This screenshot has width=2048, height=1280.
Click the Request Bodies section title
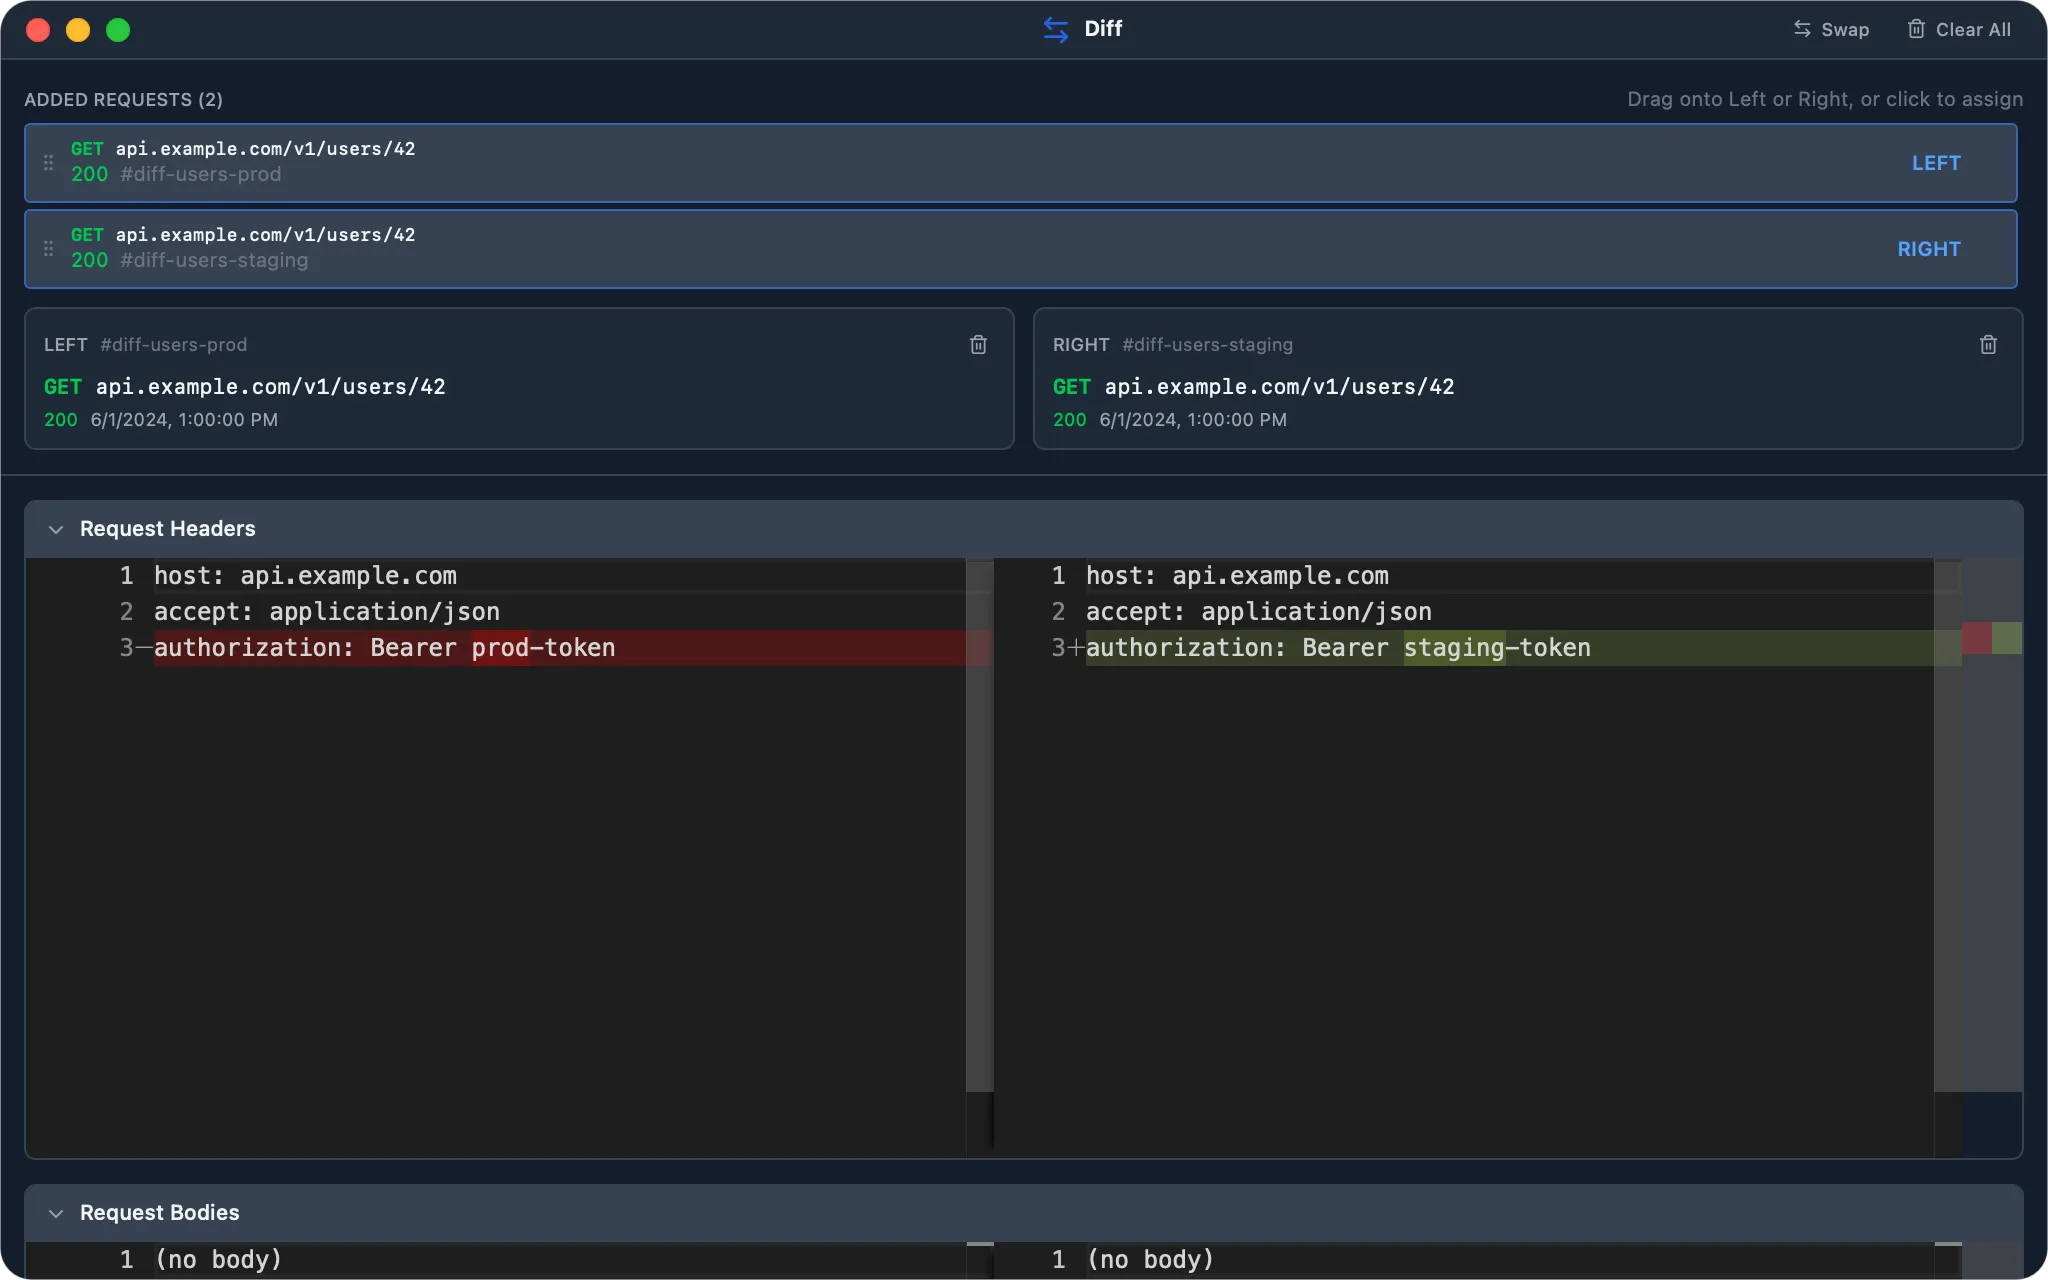point(160,1213)
